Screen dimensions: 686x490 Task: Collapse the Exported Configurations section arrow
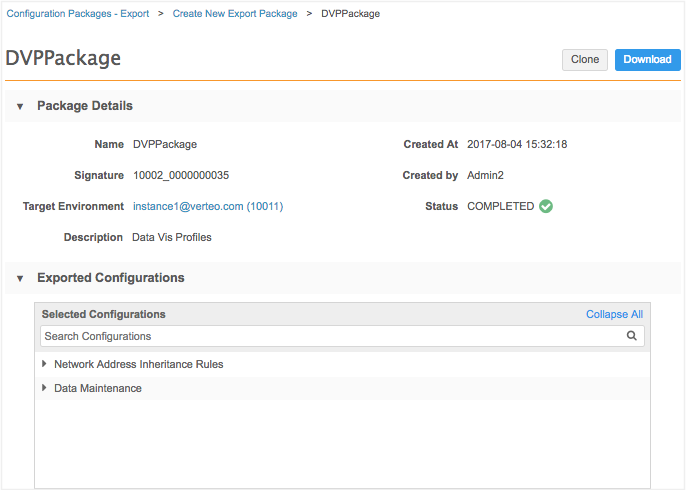pos(20,278)
